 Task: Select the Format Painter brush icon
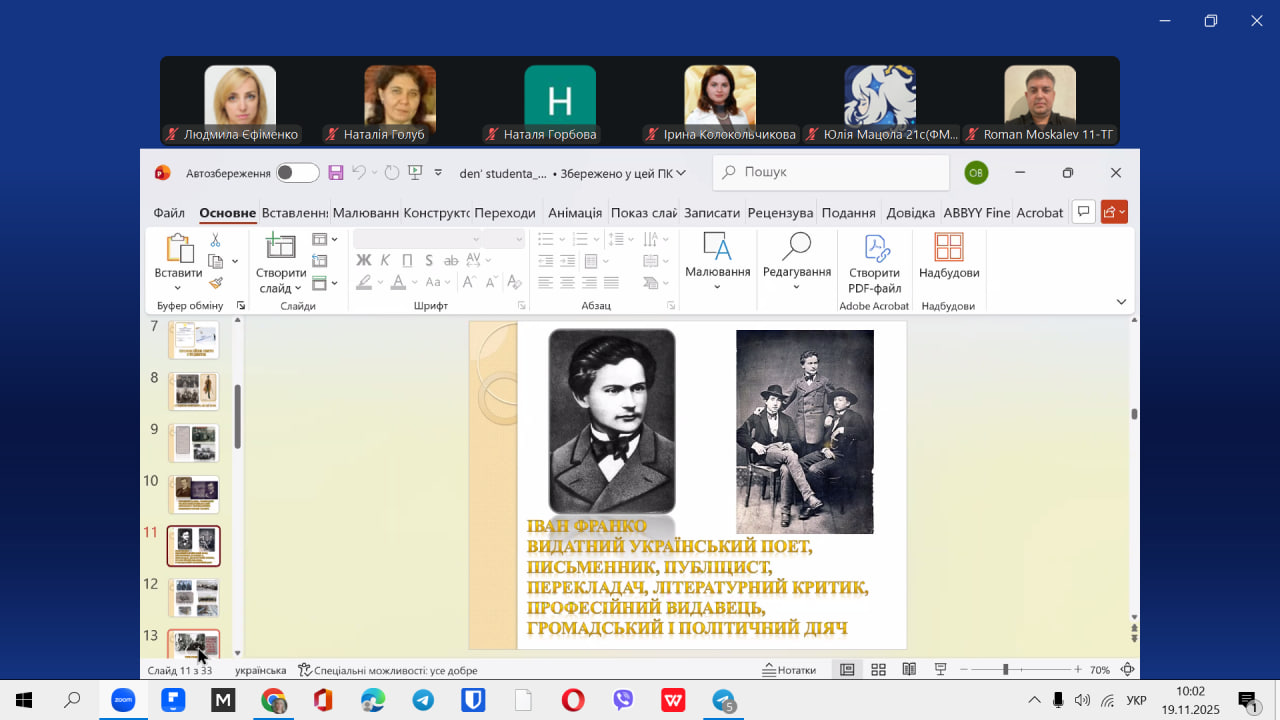[215, 283]
